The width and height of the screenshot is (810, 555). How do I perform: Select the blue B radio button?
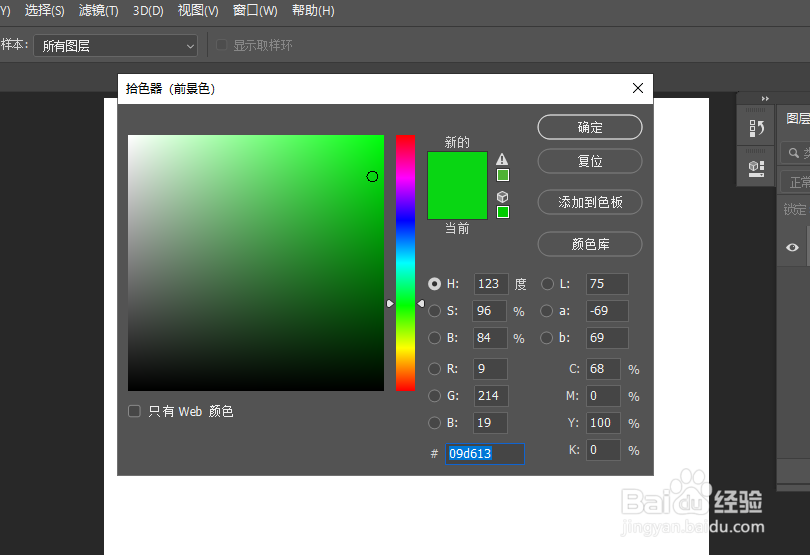click(x=434, y=423)
